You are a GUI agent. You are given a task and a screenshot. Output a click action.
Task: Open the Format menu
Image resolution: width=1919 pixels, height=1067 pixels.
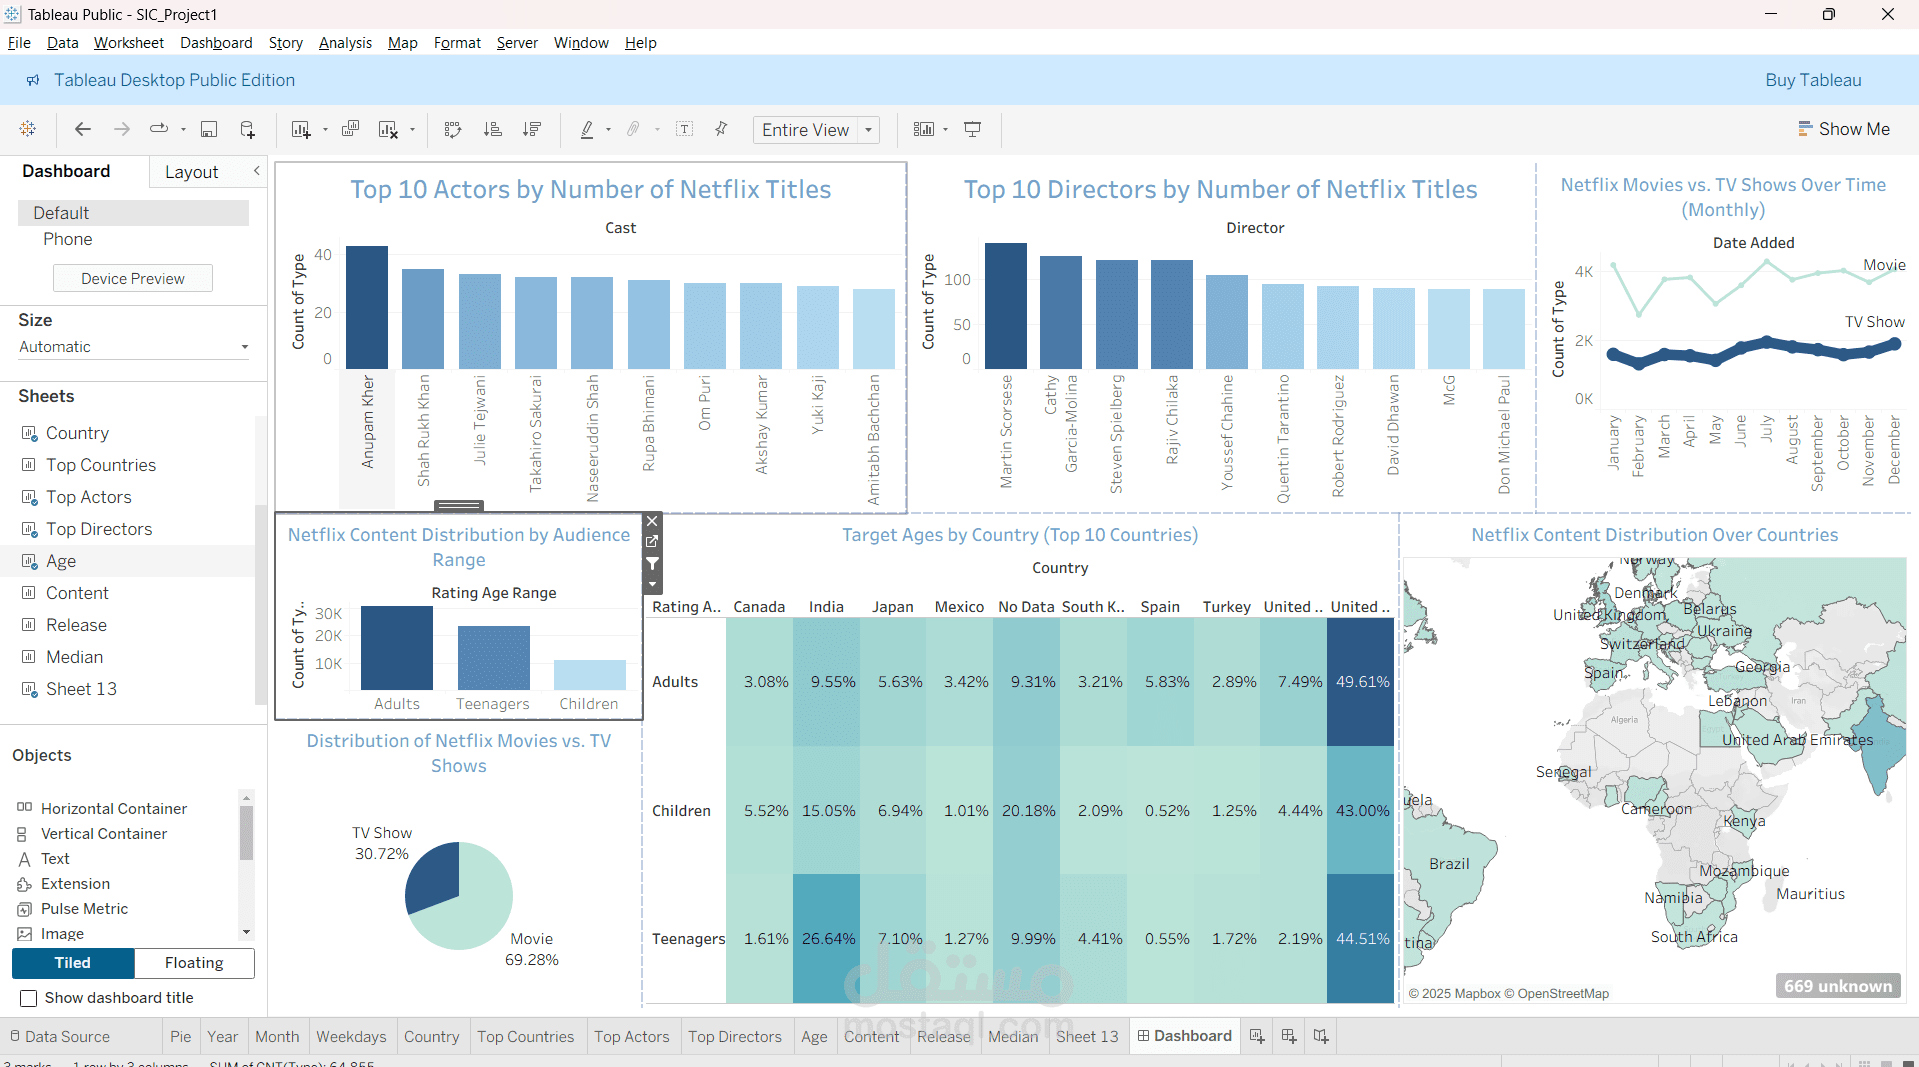tap(457, 43)
